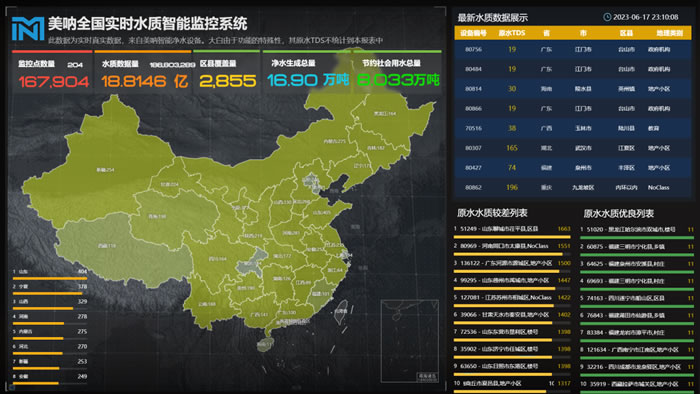700x394 pixels.
Task: Select device row 80756 in the table
Action: tap(573, 50)
